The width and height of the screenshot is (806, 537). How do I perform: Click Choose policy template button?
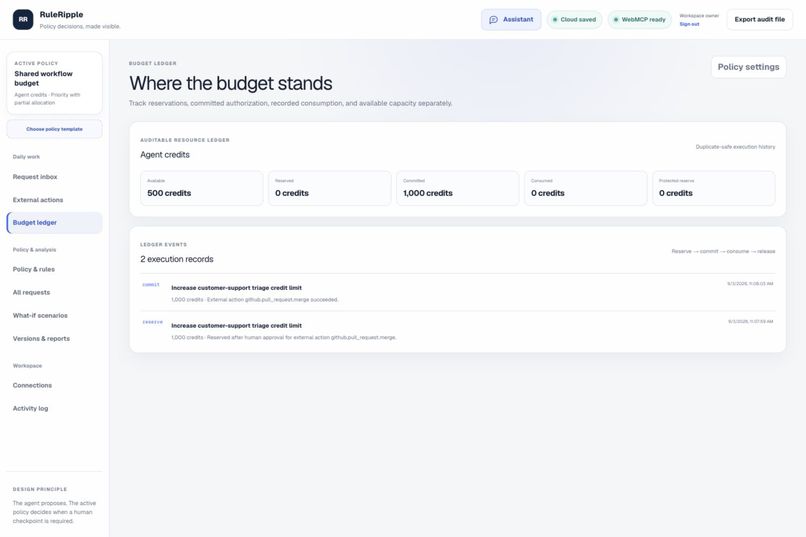point(54,129)
